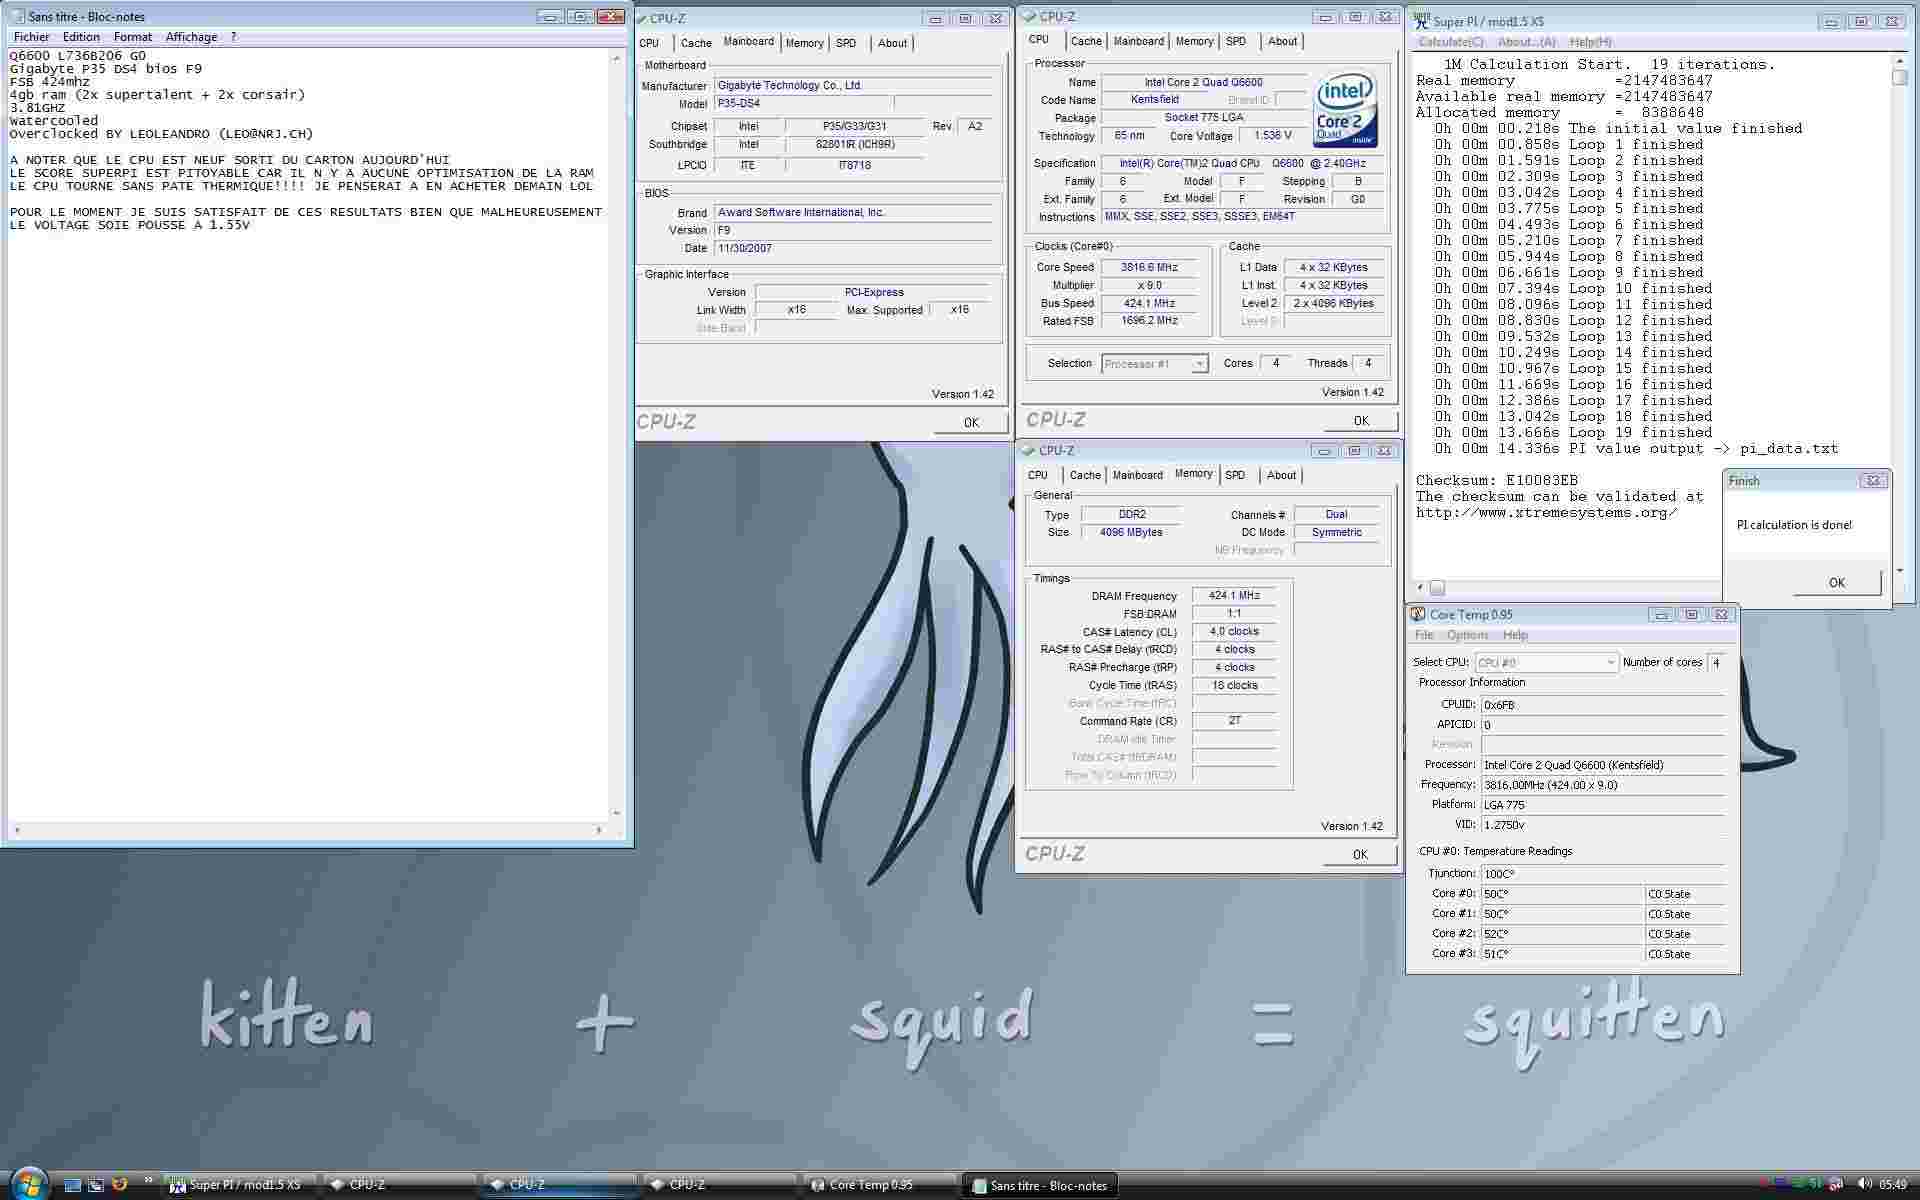
Task: Activate Sans titre - Bloc-notes taskbar button
Action: point(1040,1185)
